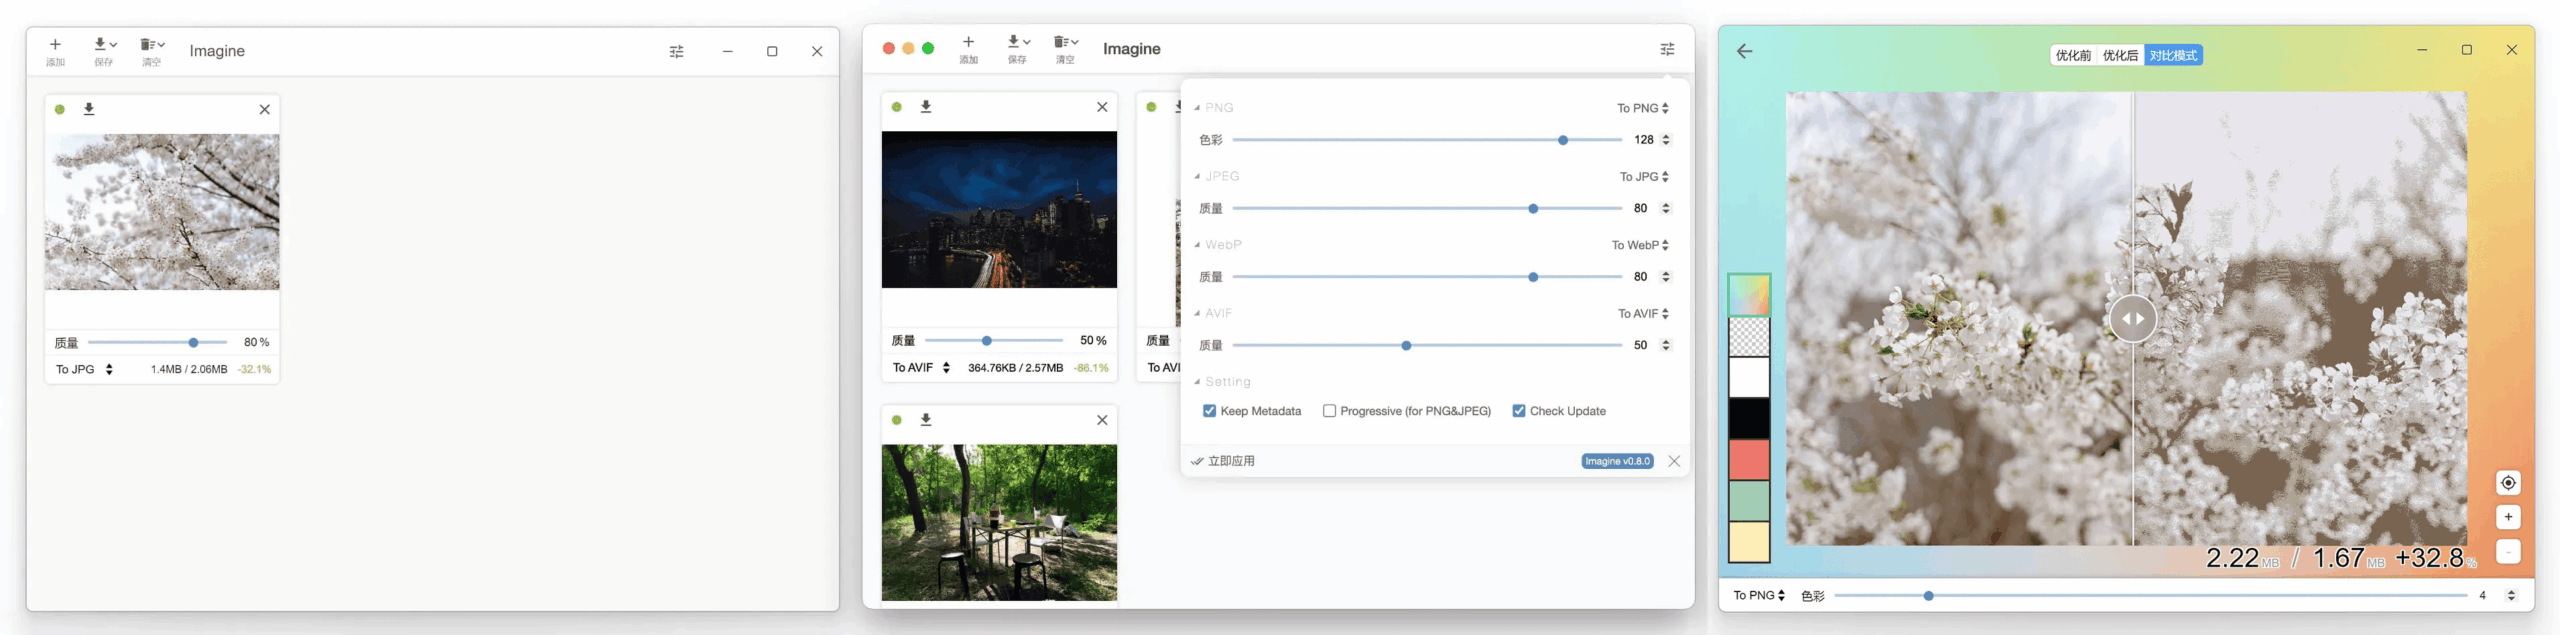The height and width of the screenshot is (635, 2560).
Task: Download the city night image
Action: (x=926, y=107)
